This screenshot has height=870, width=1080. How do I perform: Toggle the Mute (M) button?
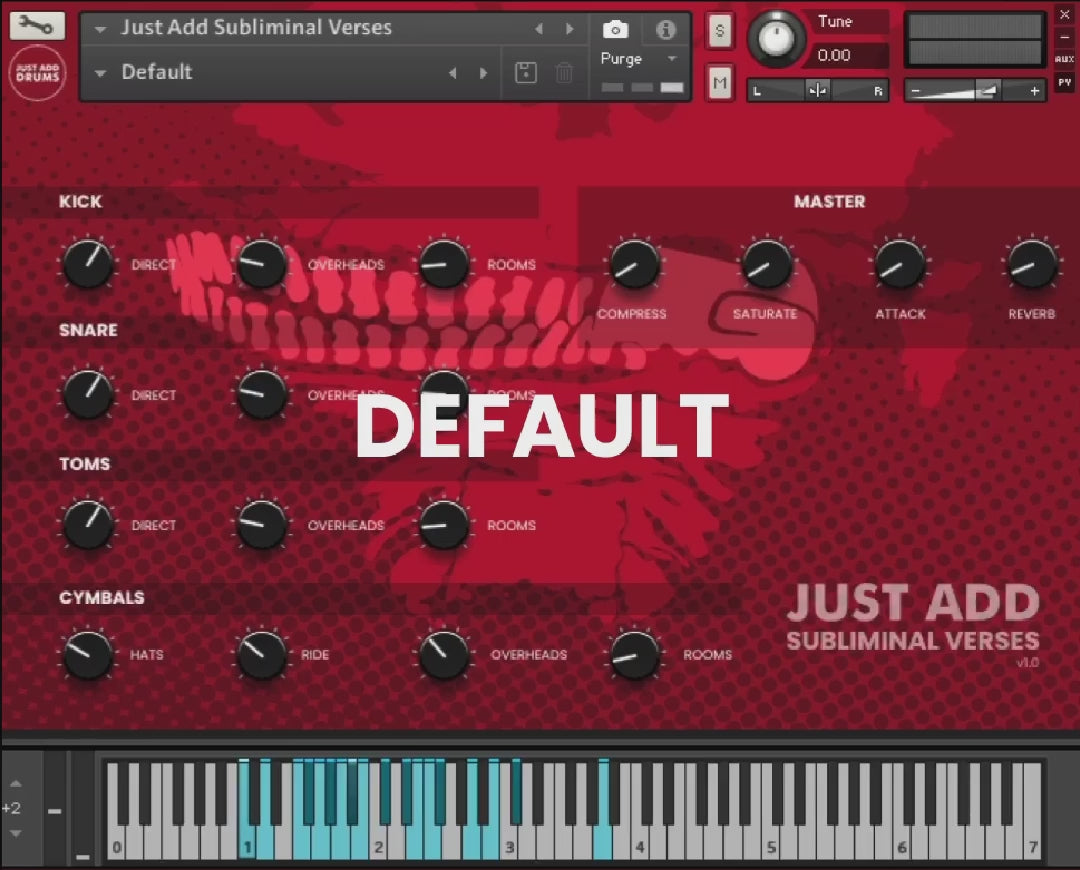720,83
